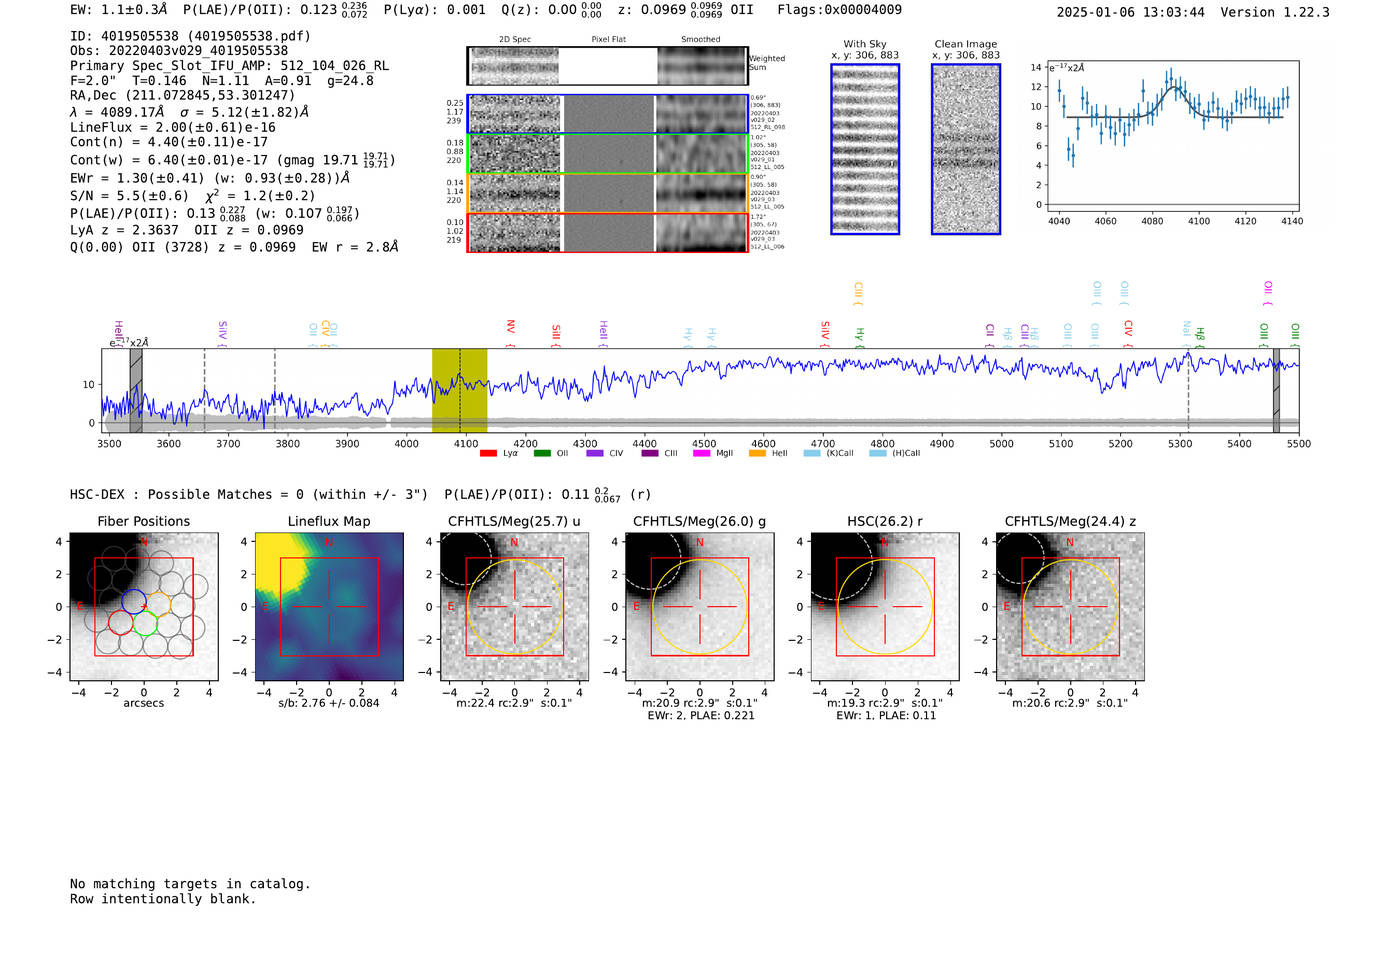Click the HSC-DEX Possible Matches line
The height and width of the screenshot is (953, 1400).
pos(361,494)
